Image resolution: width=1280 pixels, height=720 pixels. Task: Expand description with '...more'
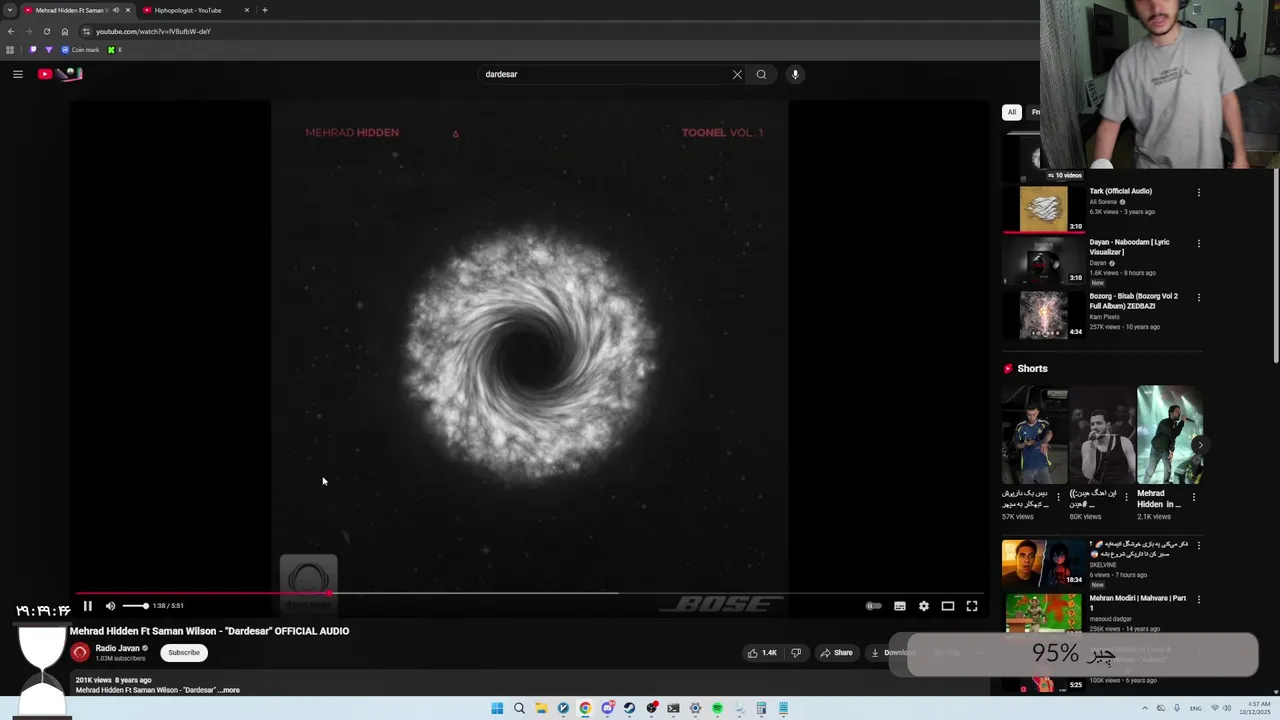click(x=229, y=690)
